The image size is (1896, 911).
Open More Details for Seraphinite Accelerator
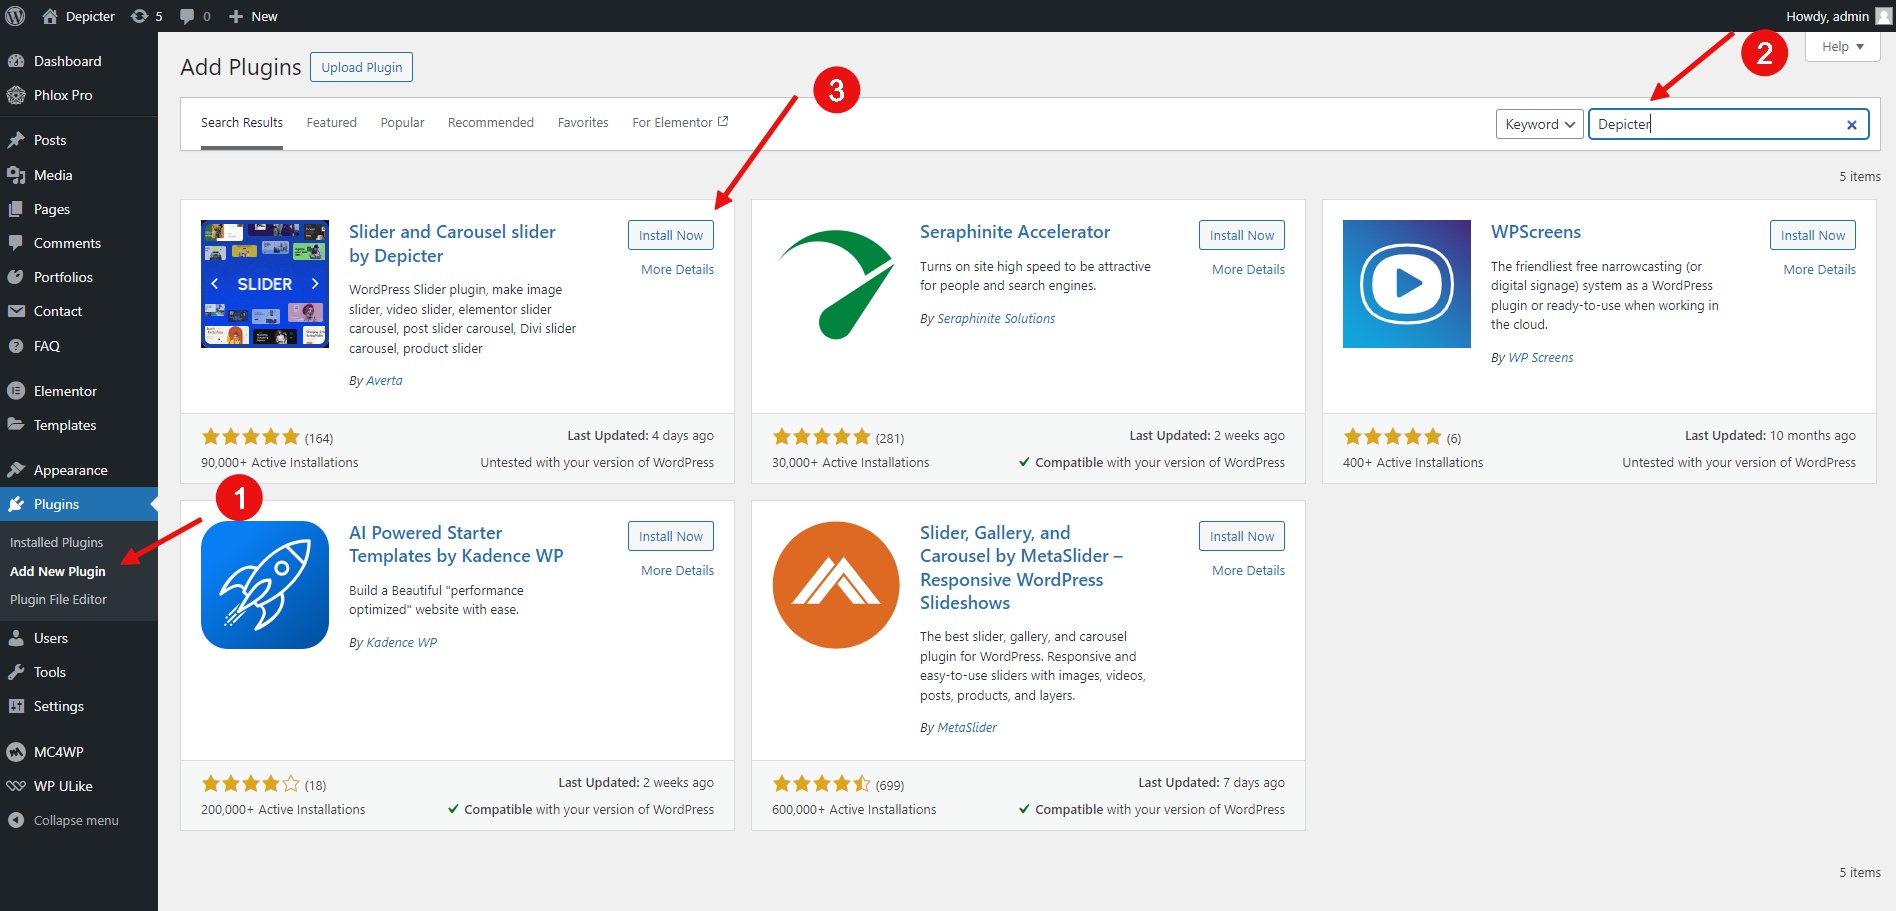[x=1248, y=270]
